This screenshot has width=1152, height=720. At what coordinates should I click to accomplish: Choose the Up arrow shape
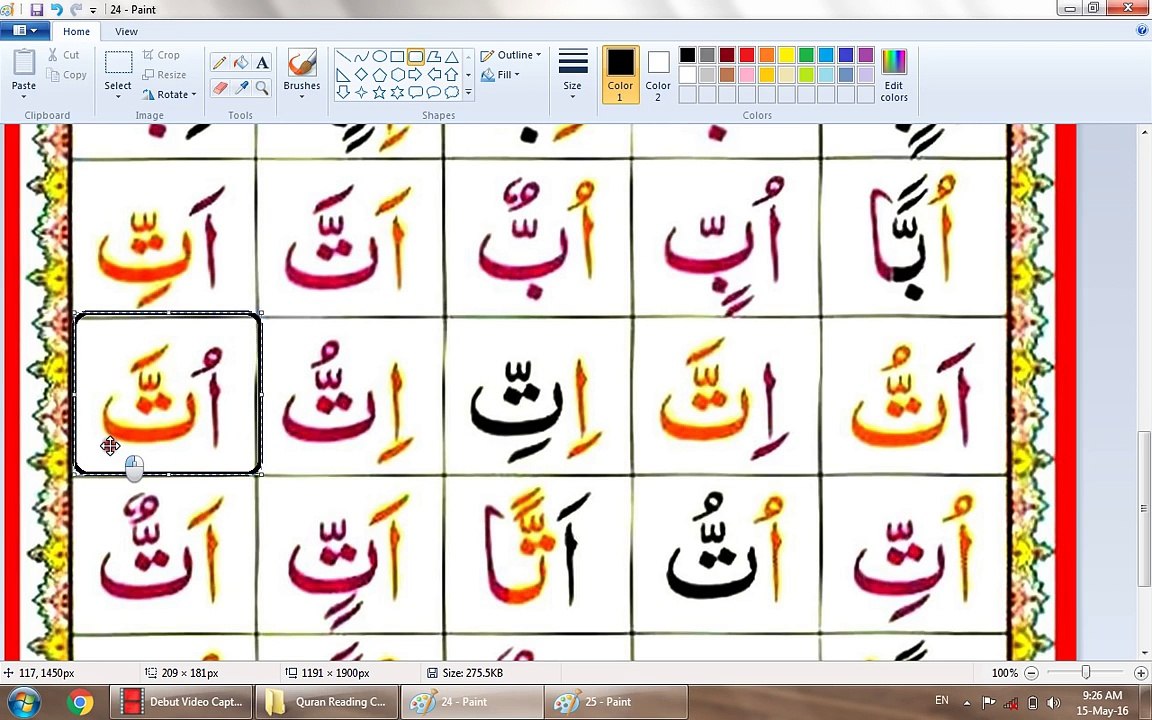(451, 74)
